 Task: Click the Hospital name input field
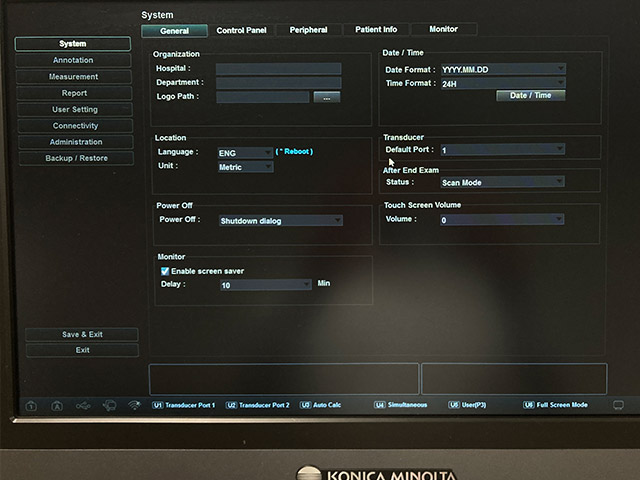tap(278, 69)
